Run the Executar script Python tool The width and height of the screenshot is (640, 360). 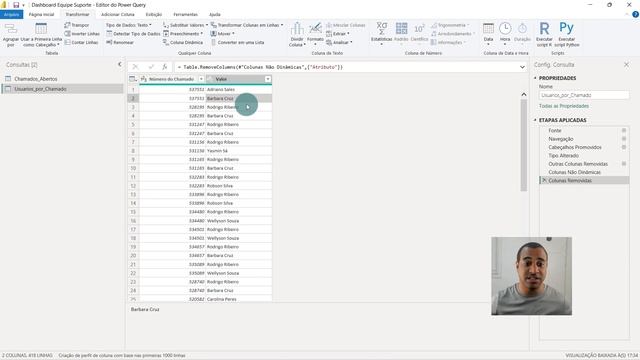[567, 34]
